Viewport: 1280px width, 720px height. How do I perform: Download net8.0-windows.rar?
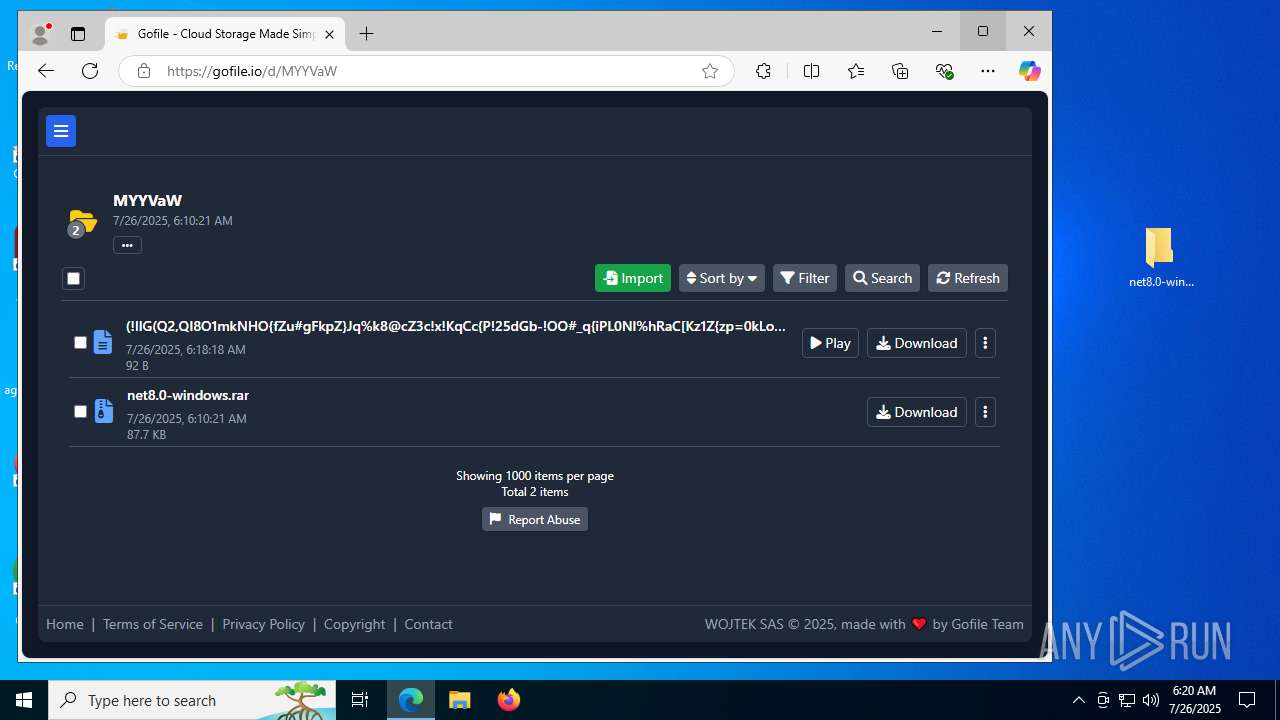[917, 412]
